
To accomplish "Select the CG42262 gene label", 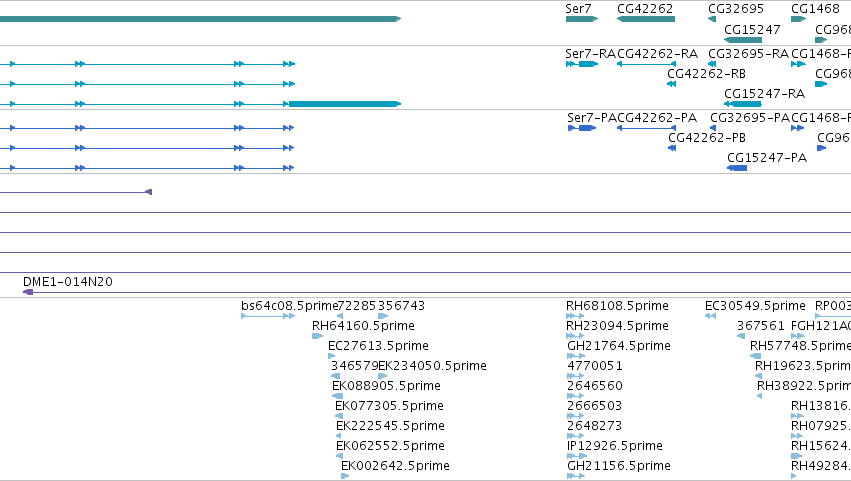I will pyautogui.click(x=645, y=9).
